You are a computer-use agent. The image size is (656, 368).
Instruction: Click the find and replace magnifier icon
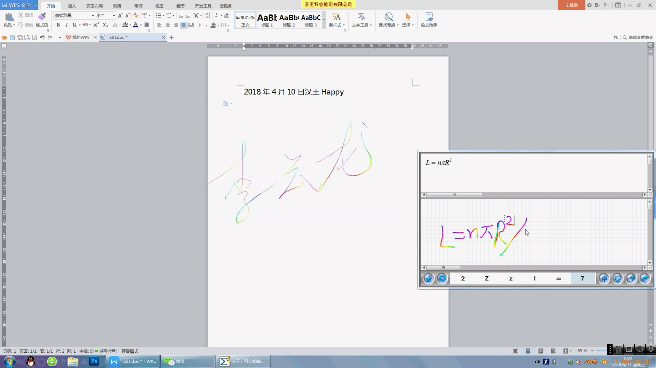389,17
